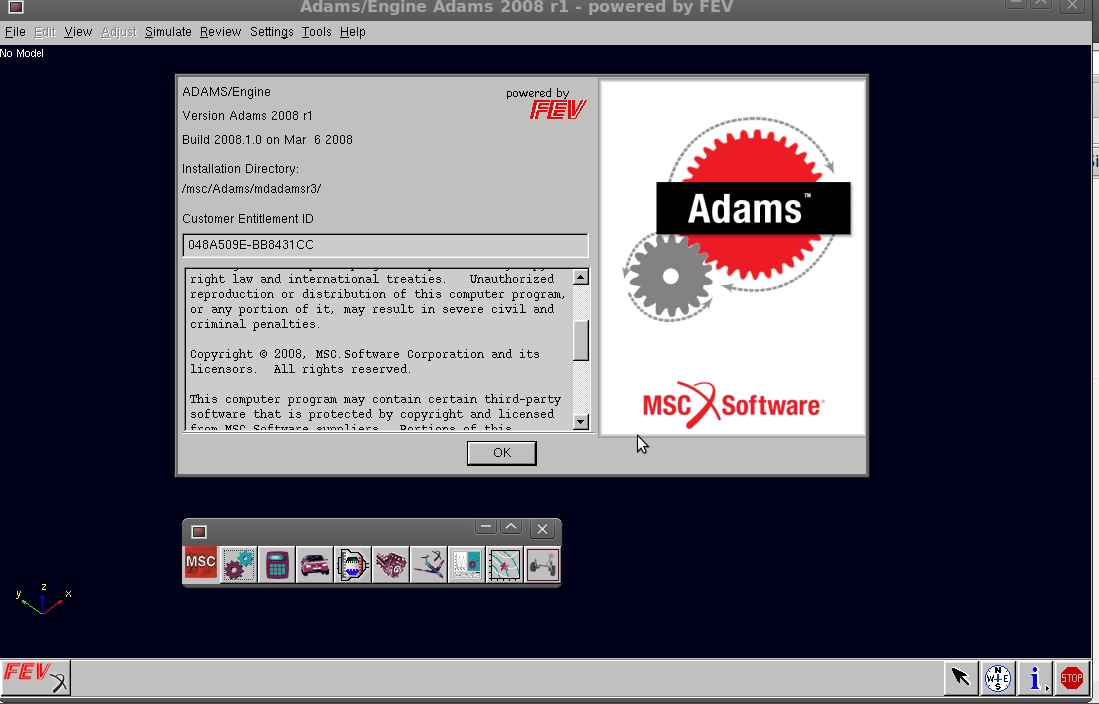Open the File menu
The image size is (1099, 704).
coord(15,32)
